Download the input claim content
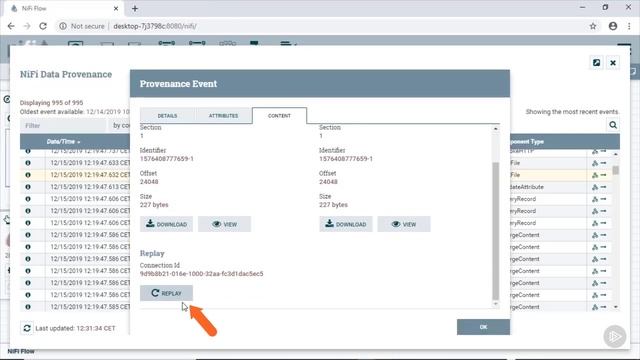Screen dimensions: 640x360 pos(167,224)
